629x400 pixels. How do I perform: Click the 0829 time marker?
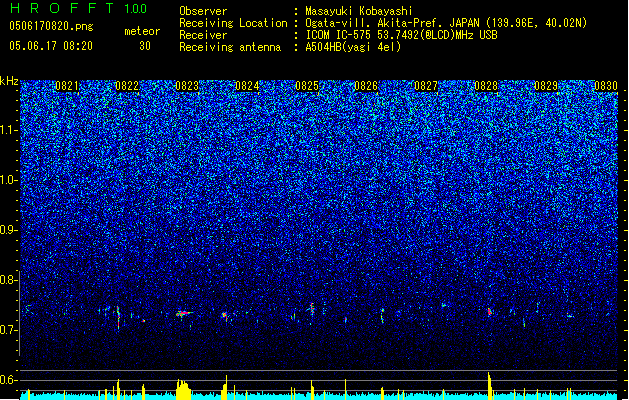click(x=546, y=86)
